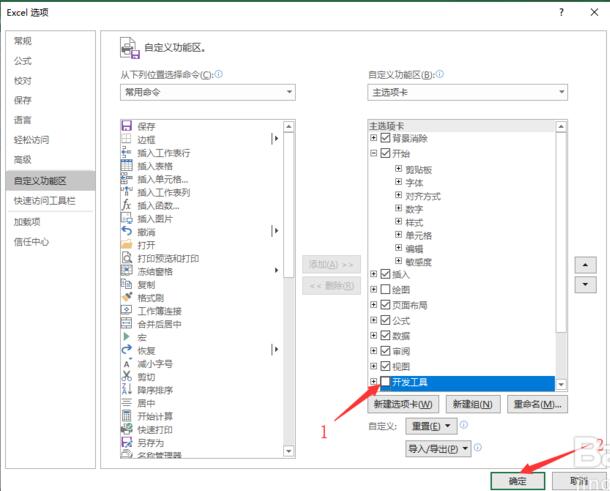This screenshot has height=491, width=610.
Task: Expand the Clipboard (剪贴板) group
Action: point(398,168)
